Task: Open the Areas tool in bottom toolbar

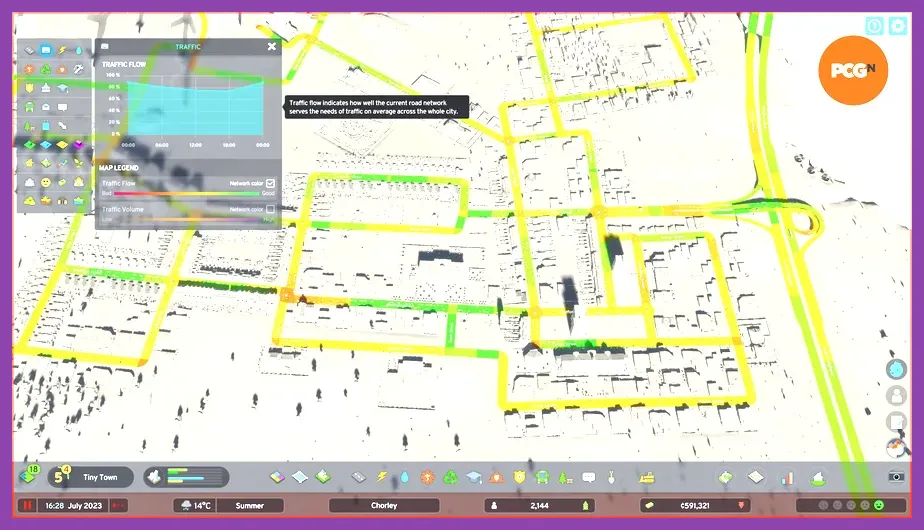Action: point(300,476)
